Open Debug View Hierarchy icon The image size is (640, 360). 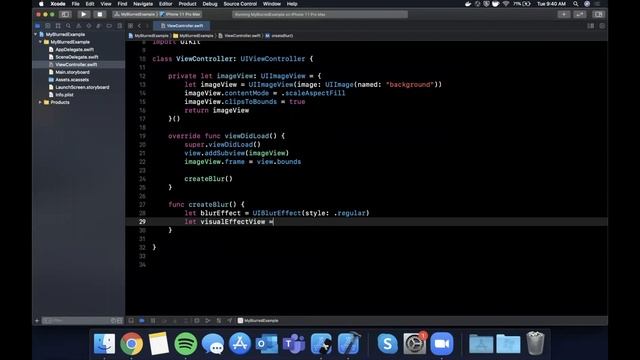197,321
